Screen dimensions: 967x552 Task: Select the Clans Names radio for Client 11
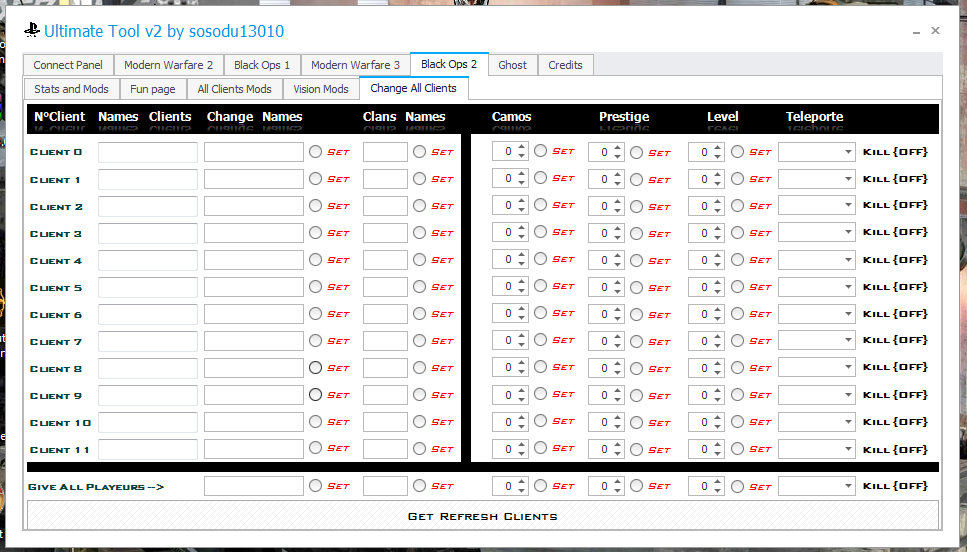(x=419, y=448)
